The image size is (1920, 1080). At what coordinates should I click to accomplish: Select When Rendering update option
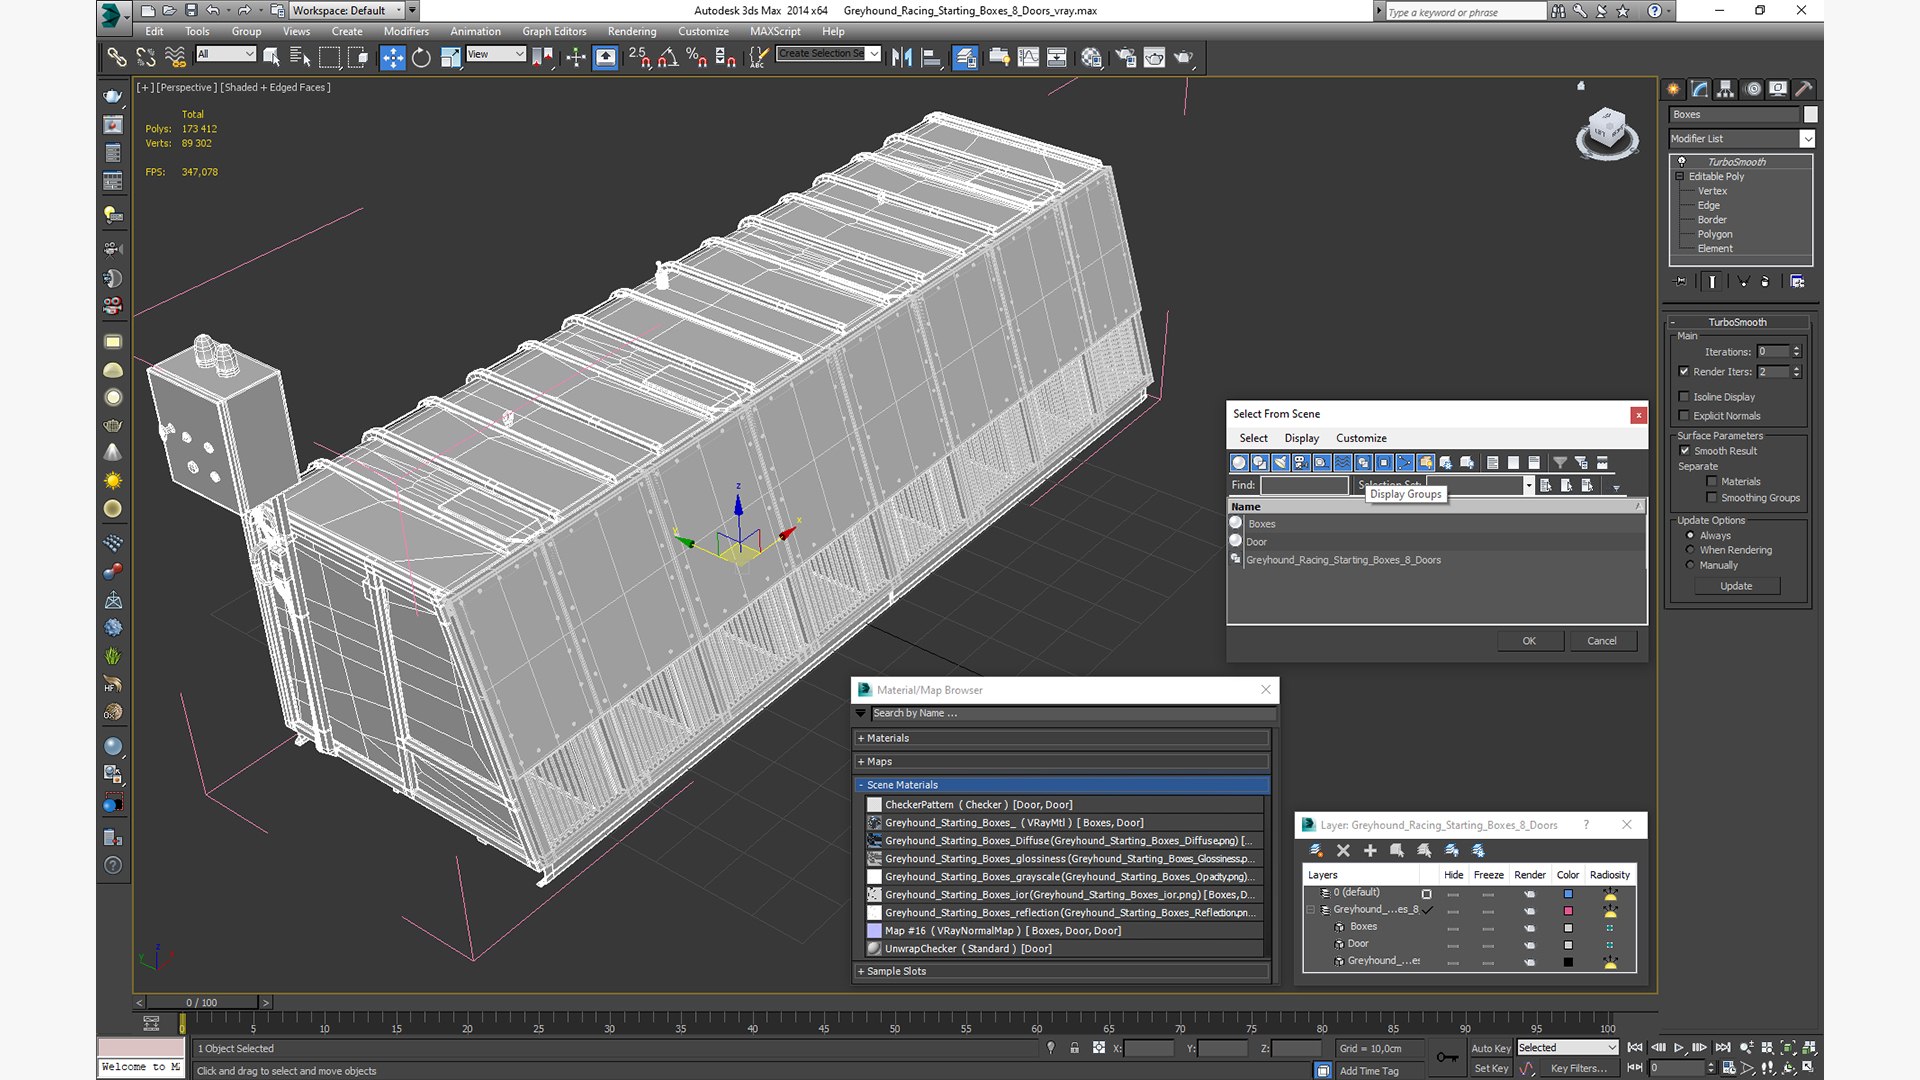click(x=1691, y=550)
